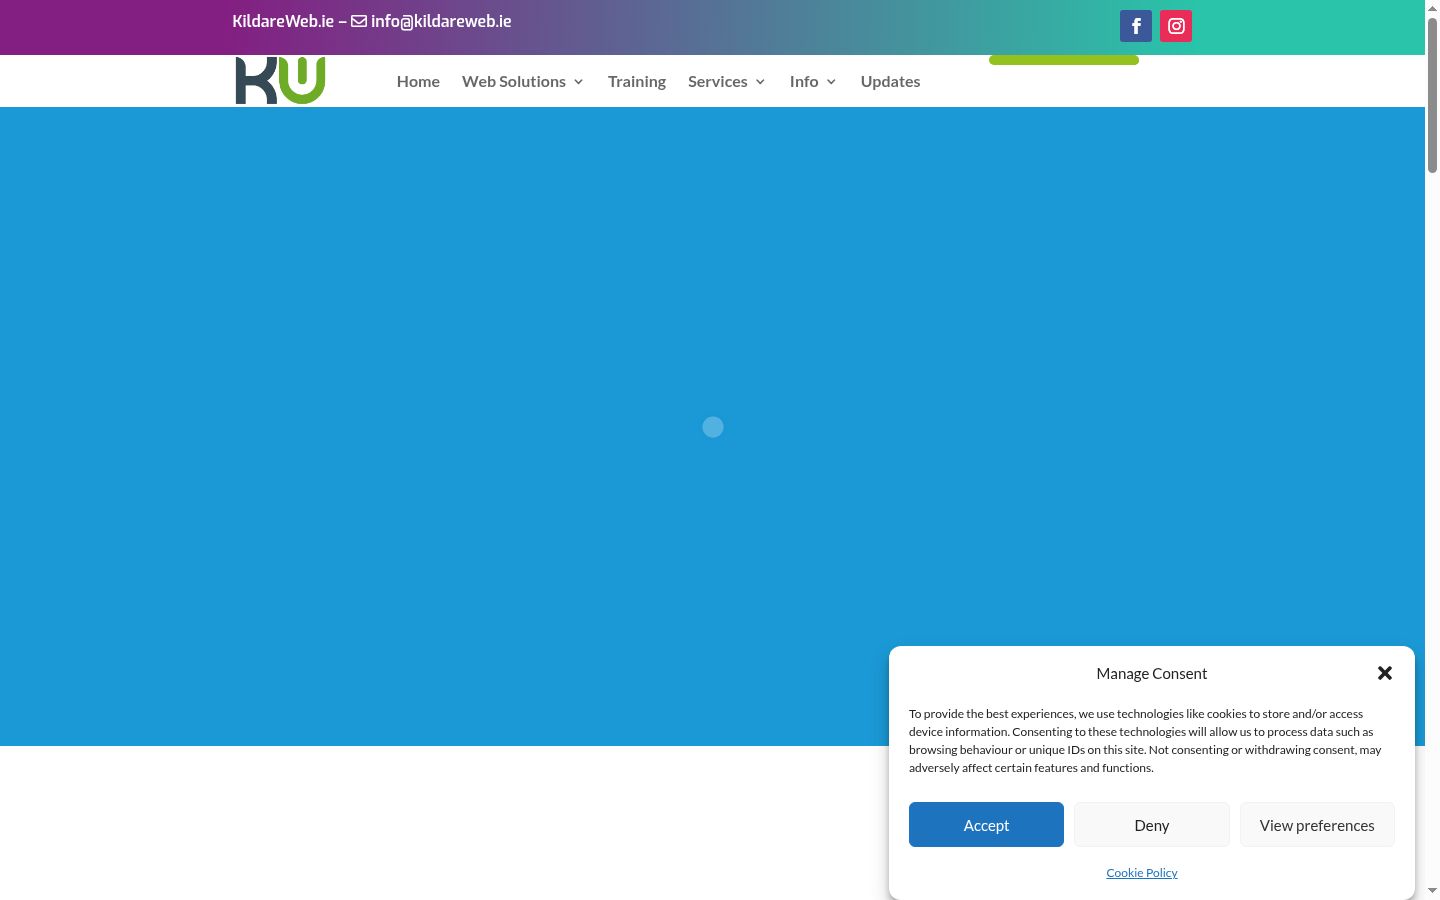Open the Facebook social icon
This screenshot has height=900, width=1440.
pos(1136,26)
